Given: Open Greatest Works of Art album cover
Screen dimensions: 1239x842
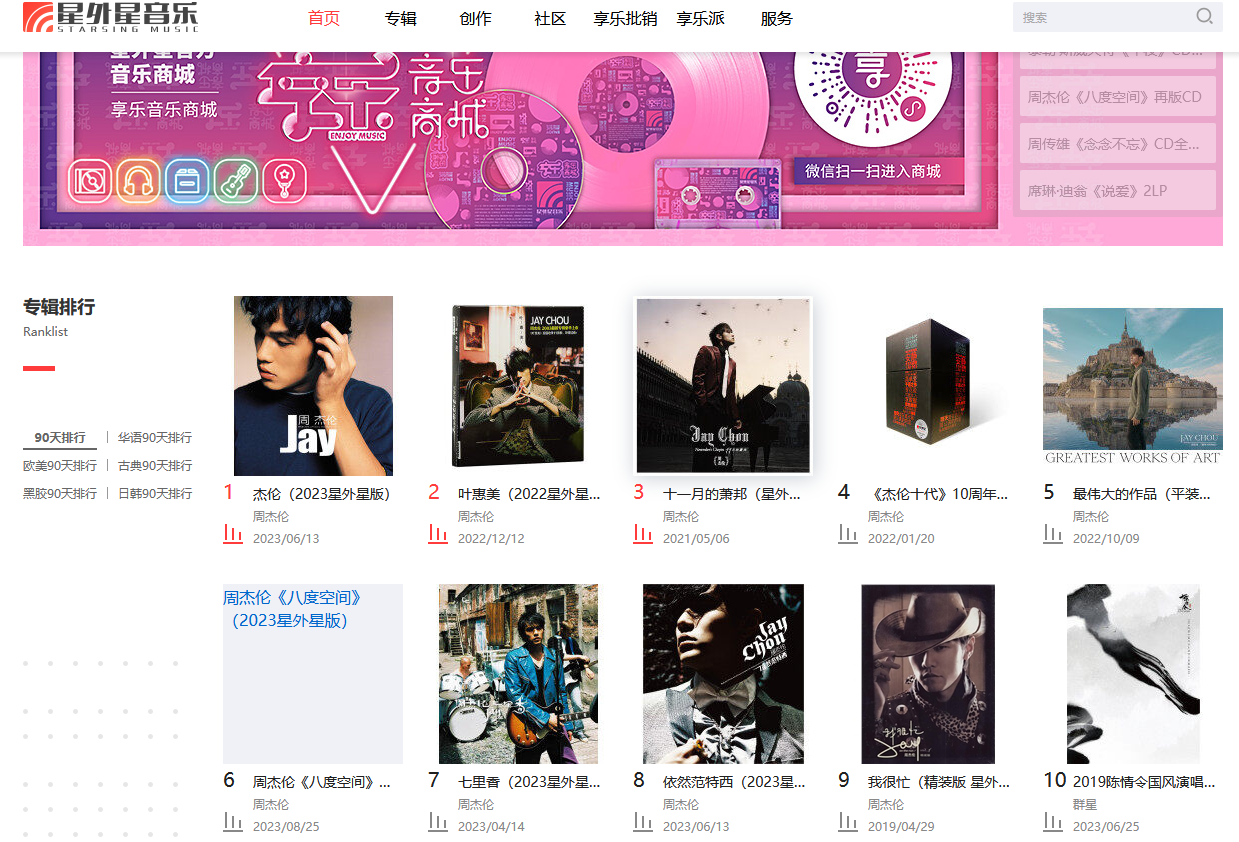Looking at the screenshot, I should (x=1133, y=386).
